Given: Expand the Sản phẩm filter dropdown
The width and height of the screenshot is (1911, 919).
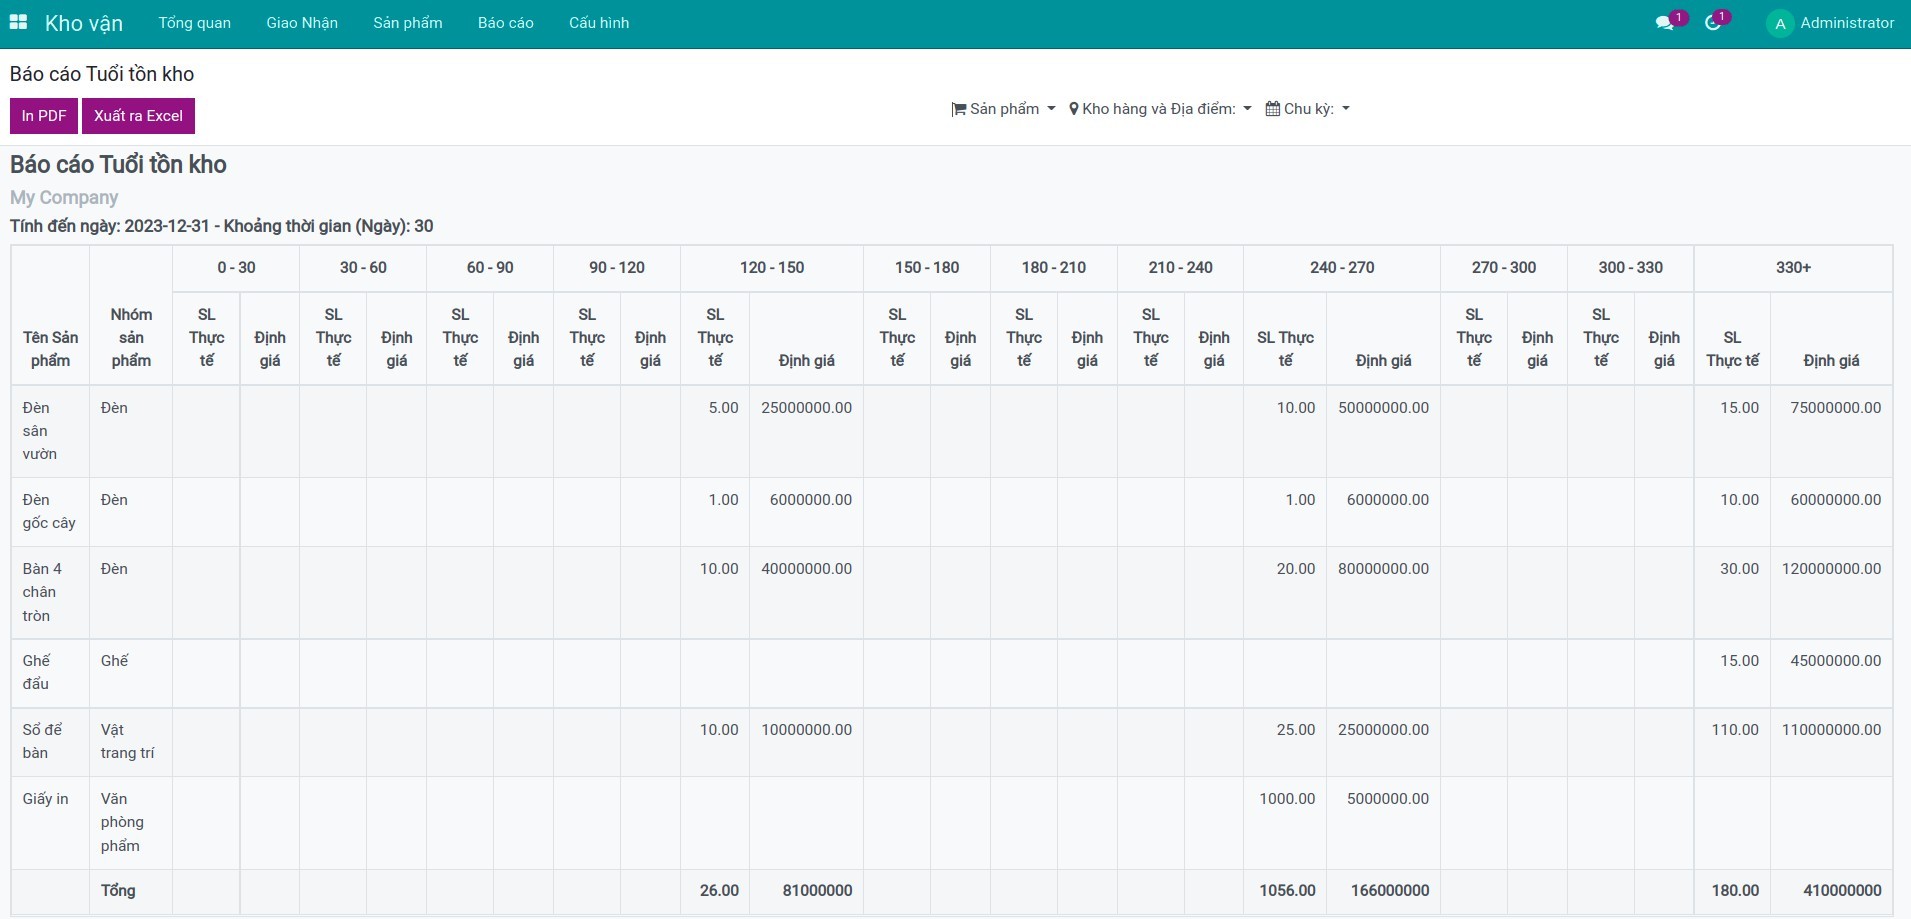Looking at the screenshot, I should click(1004, 109).
